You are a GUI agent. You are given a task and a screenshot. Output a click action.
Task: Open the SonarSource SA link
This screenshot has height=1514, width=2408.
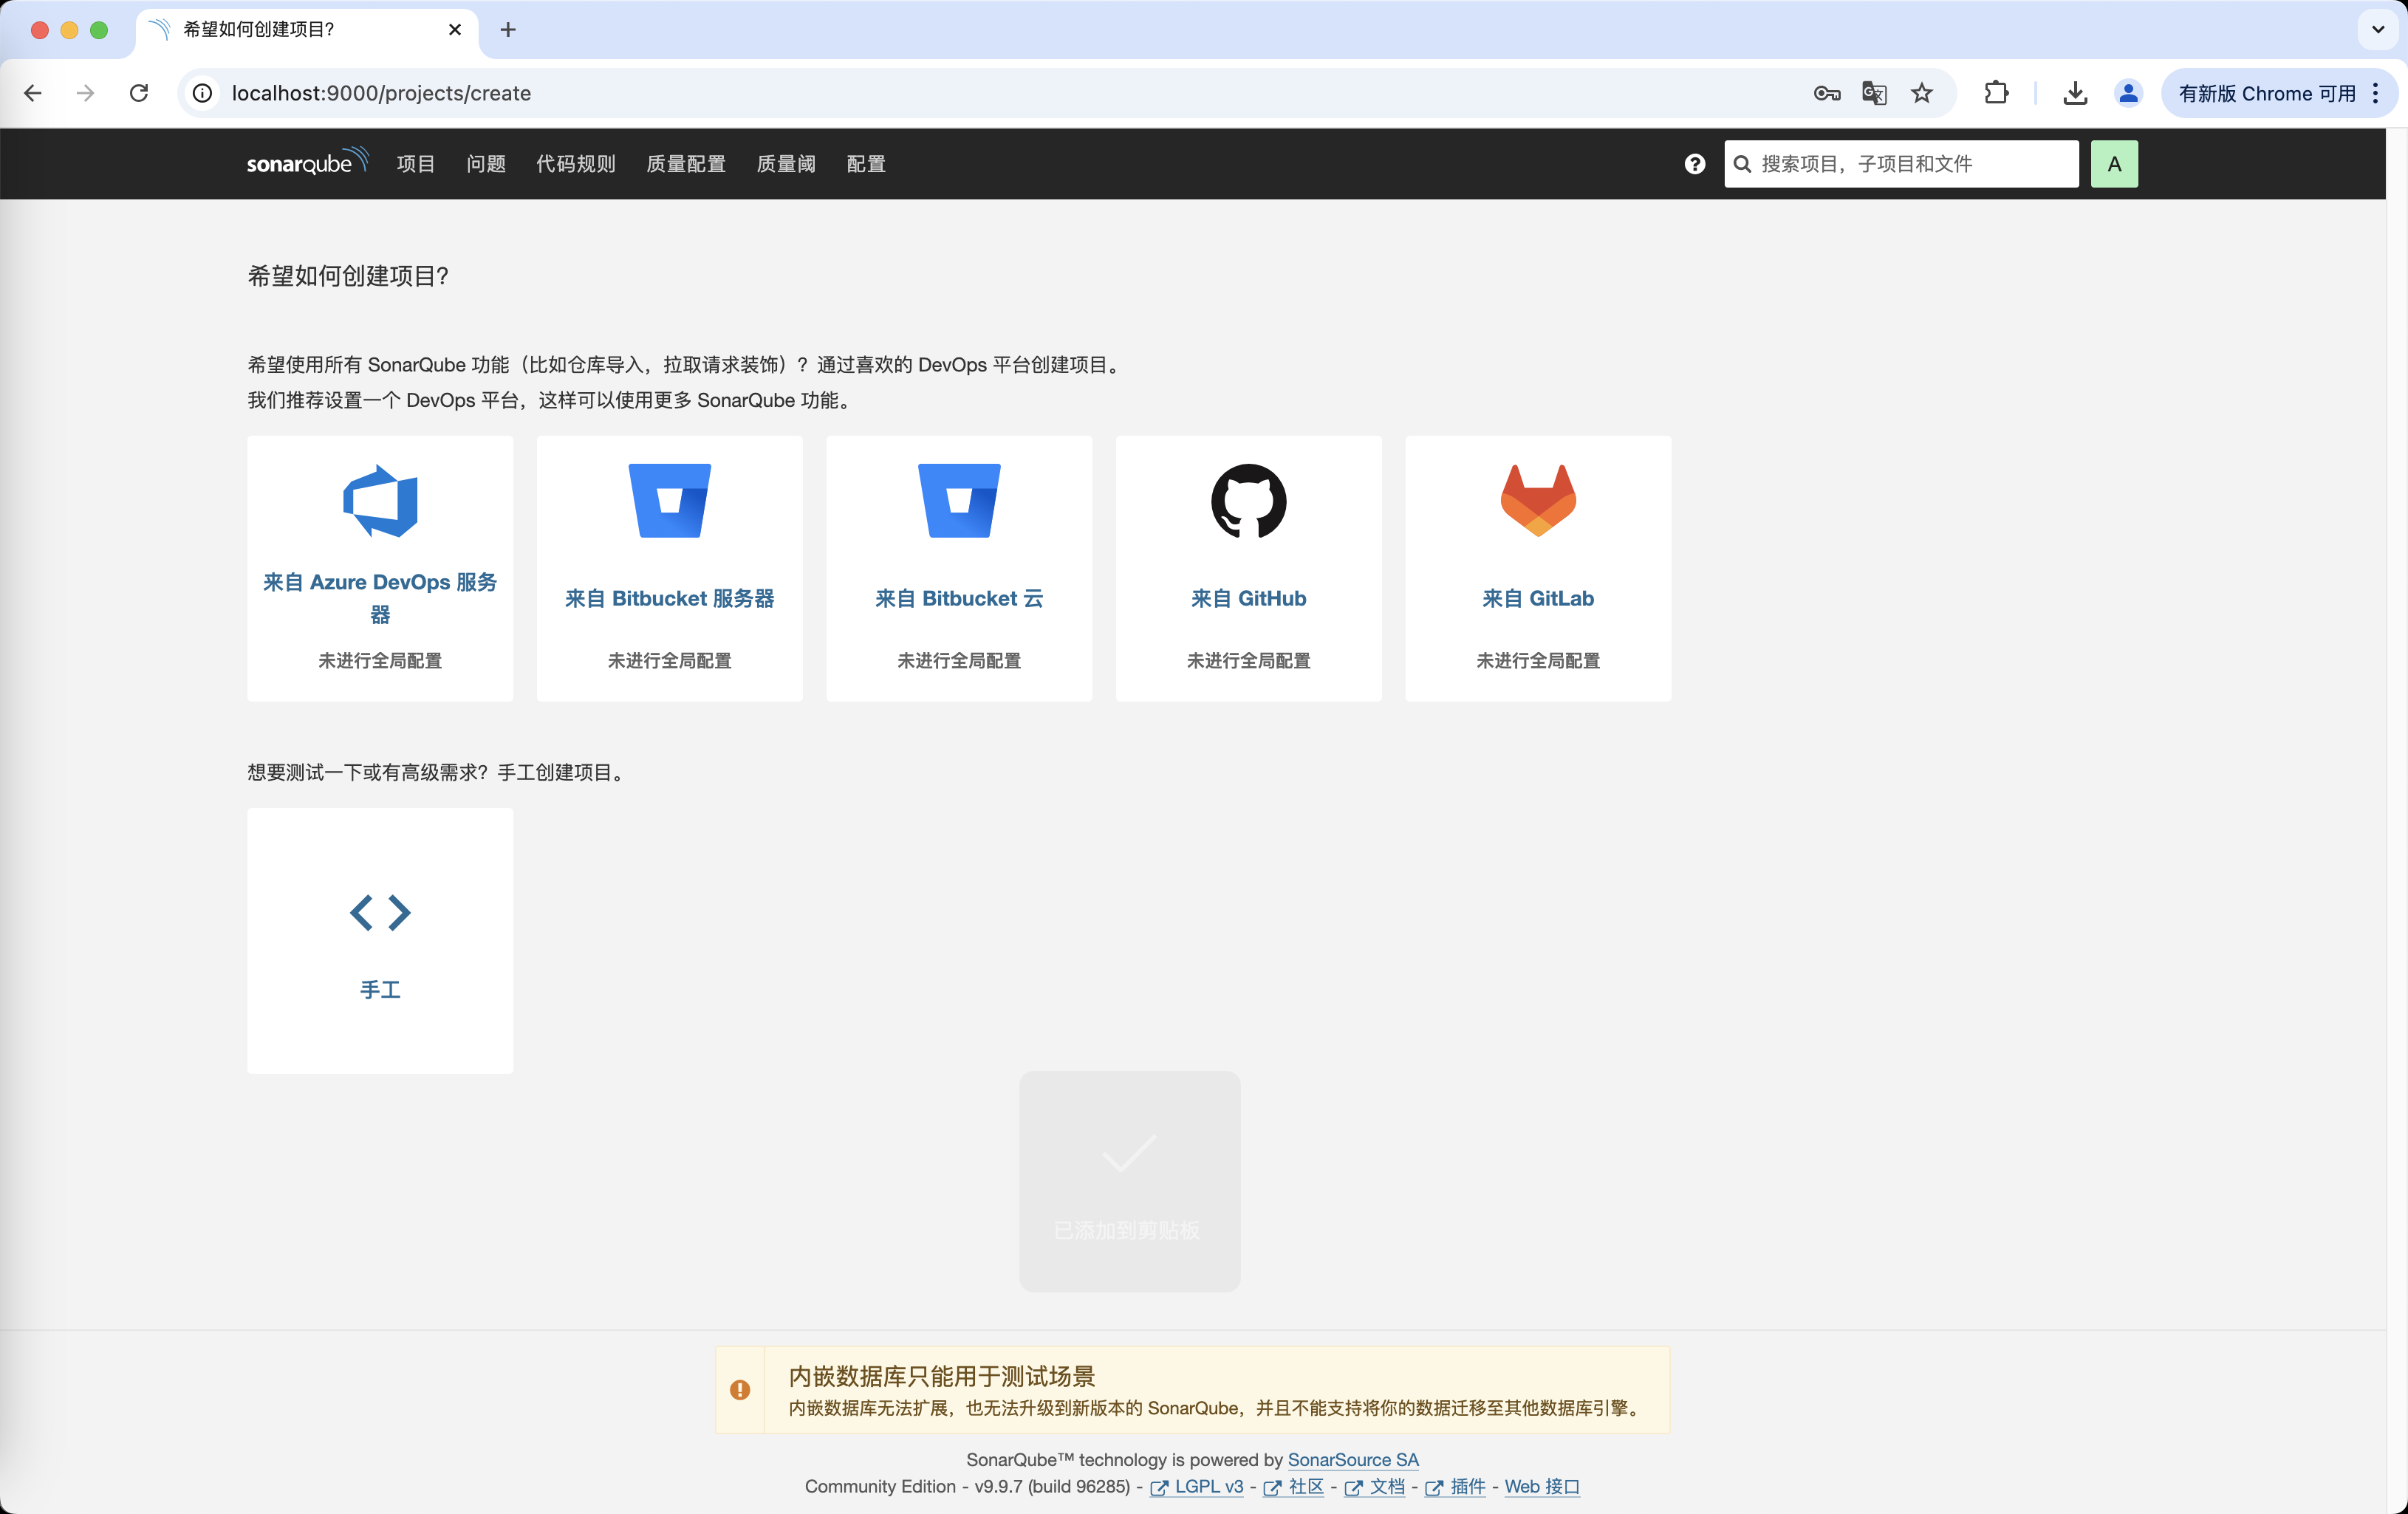tap(1353, 1460)
